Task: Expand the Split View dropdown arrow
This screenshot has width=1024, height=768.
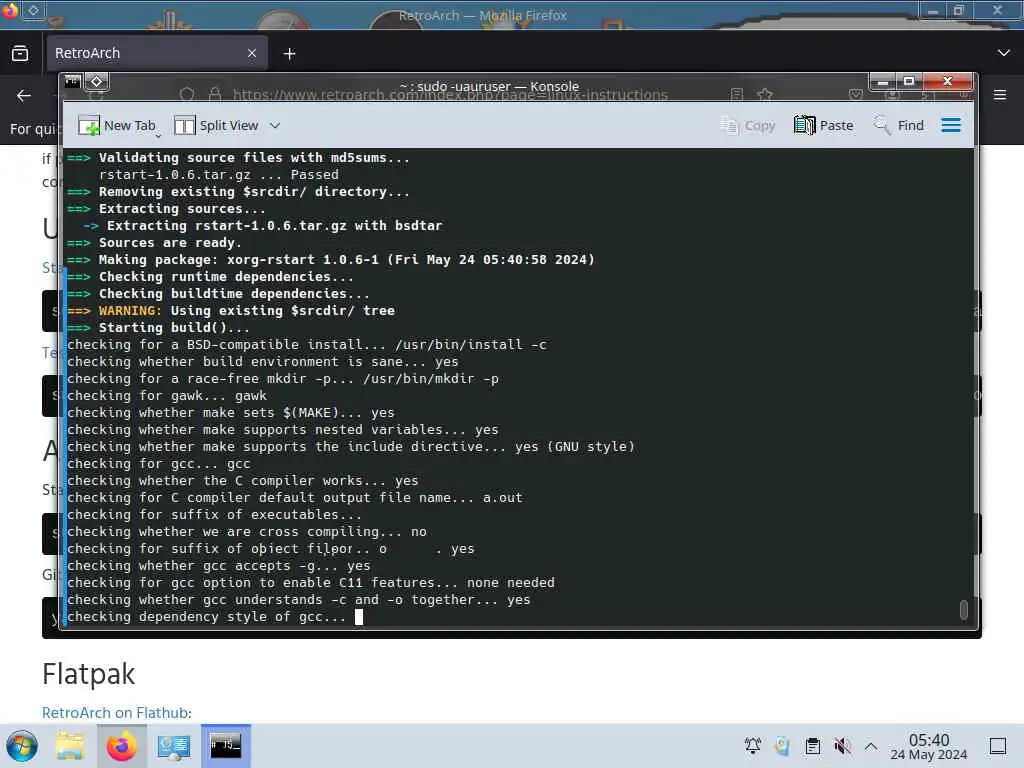Action: [x=275, y=125]
